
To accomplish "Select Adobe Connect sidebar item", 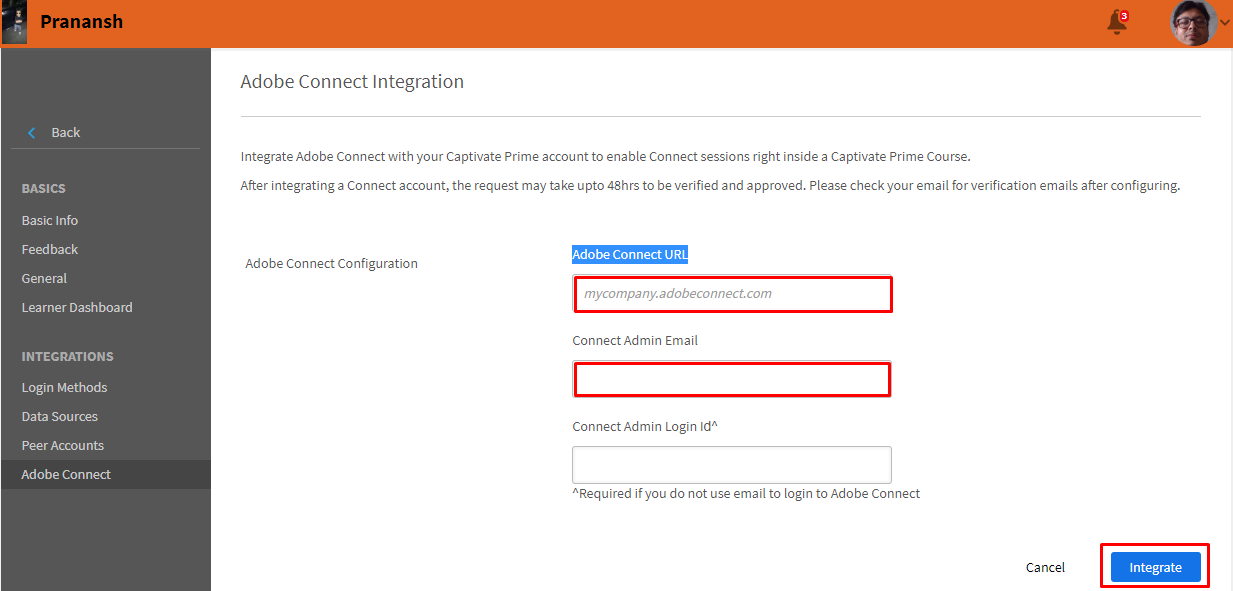I will click(66, 474).
